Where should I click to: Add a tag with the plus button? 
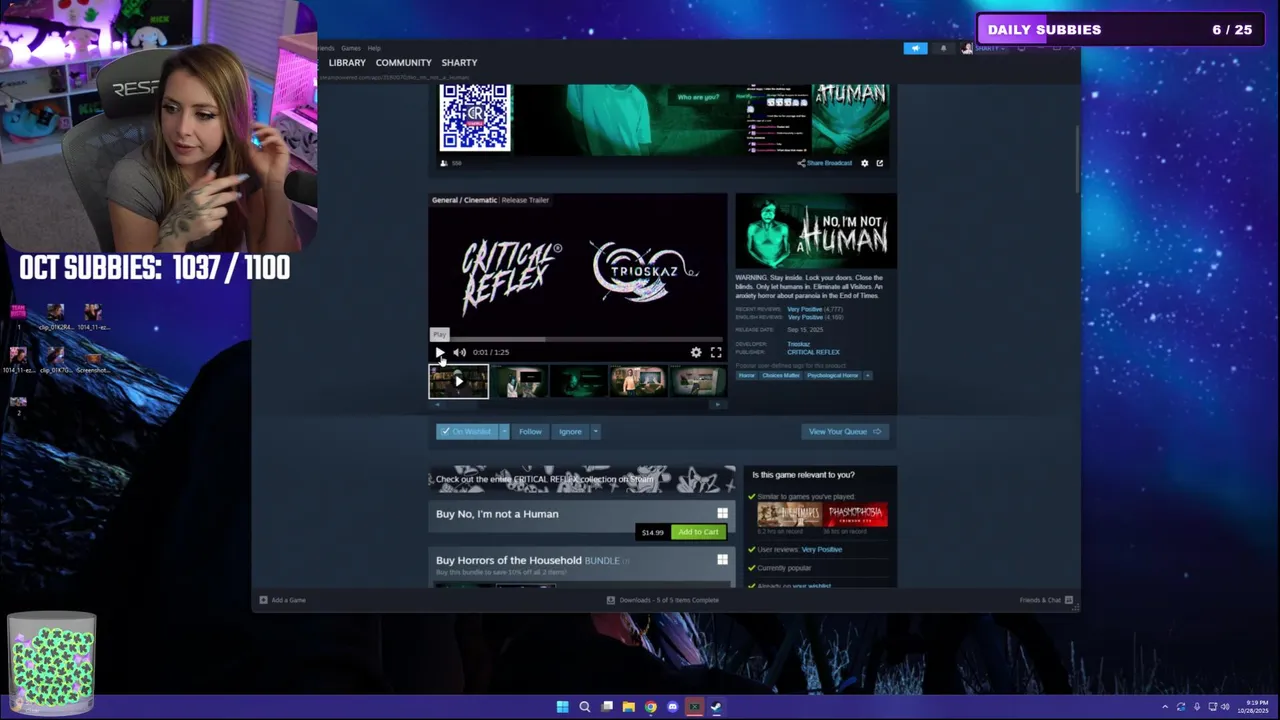(x=867, y=375)
